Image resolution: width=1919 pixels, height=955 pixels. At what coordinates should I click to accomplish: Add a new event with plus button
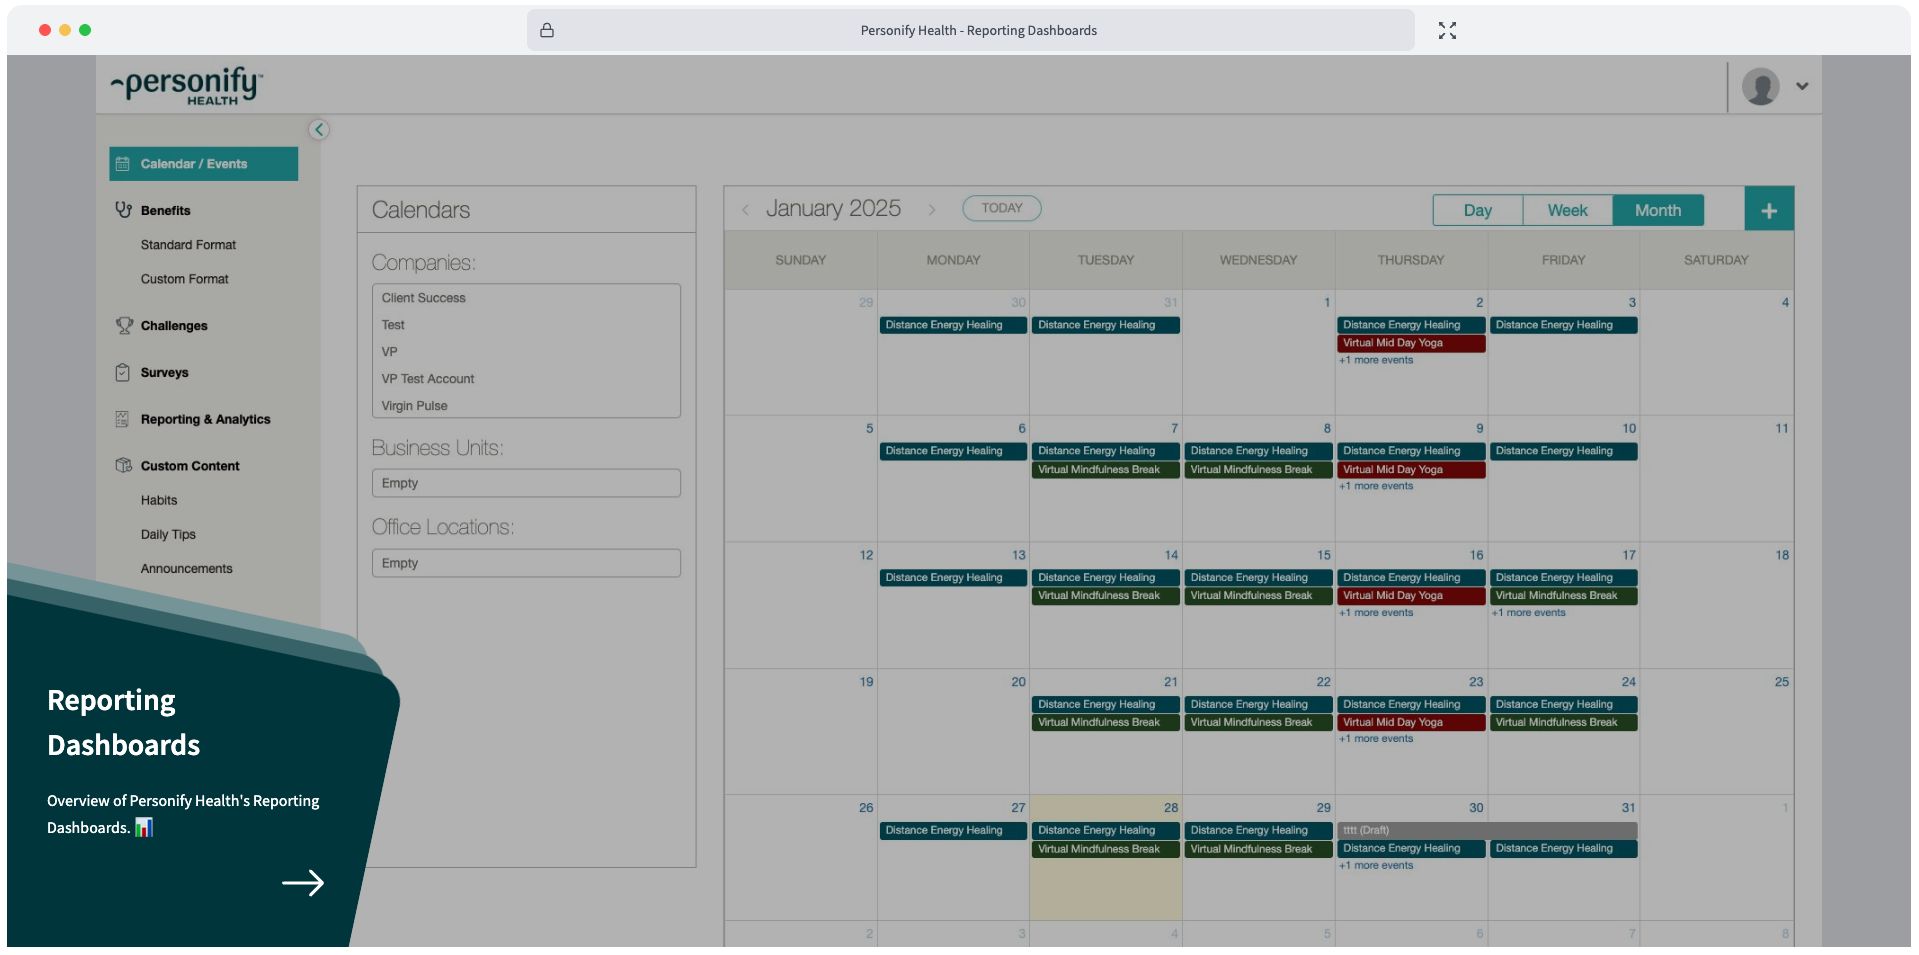coord(1769,210)
